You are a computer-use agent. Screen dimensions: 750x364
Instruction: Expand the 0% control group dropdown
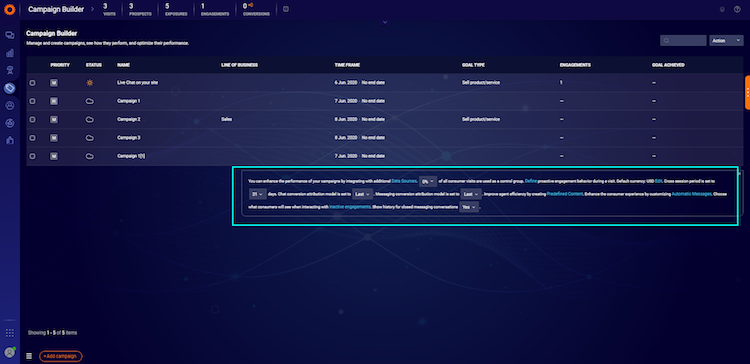428,181
